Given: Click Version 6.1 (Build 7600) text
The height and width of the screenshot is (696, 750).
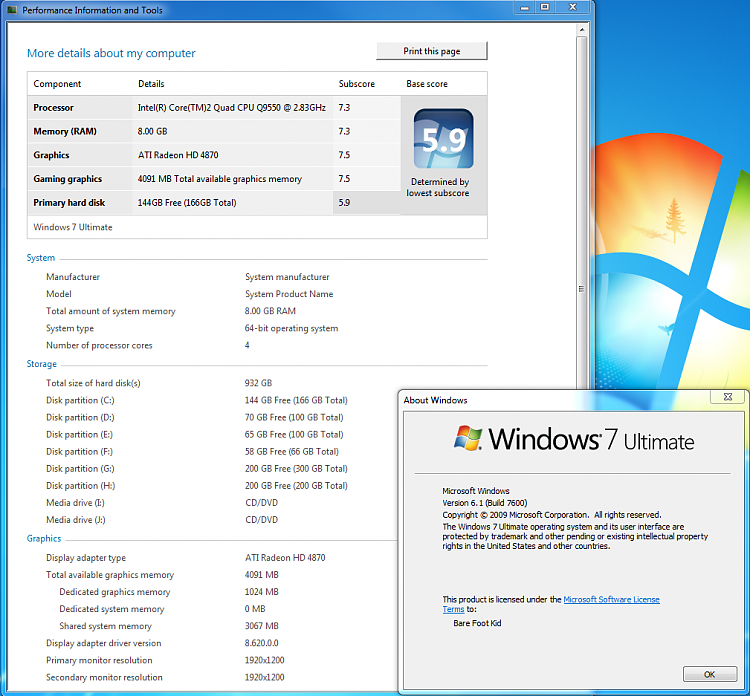Looking at the screenshot, I should 485,503.
